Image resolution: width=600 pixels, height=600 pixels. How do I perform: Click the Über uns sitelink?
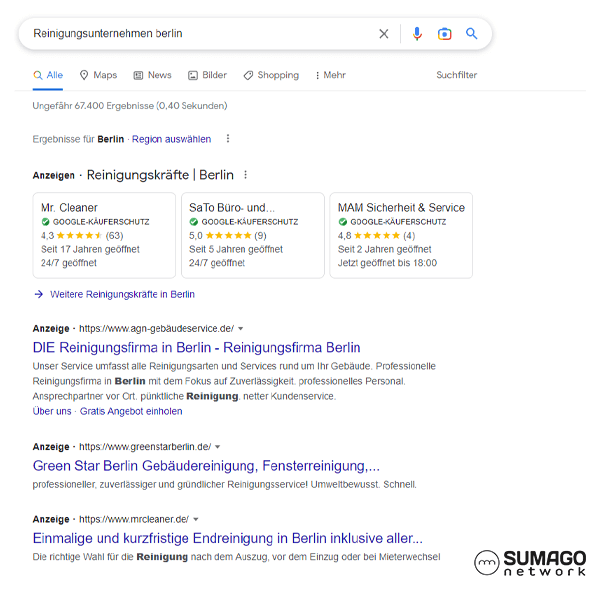coord(52,411)
